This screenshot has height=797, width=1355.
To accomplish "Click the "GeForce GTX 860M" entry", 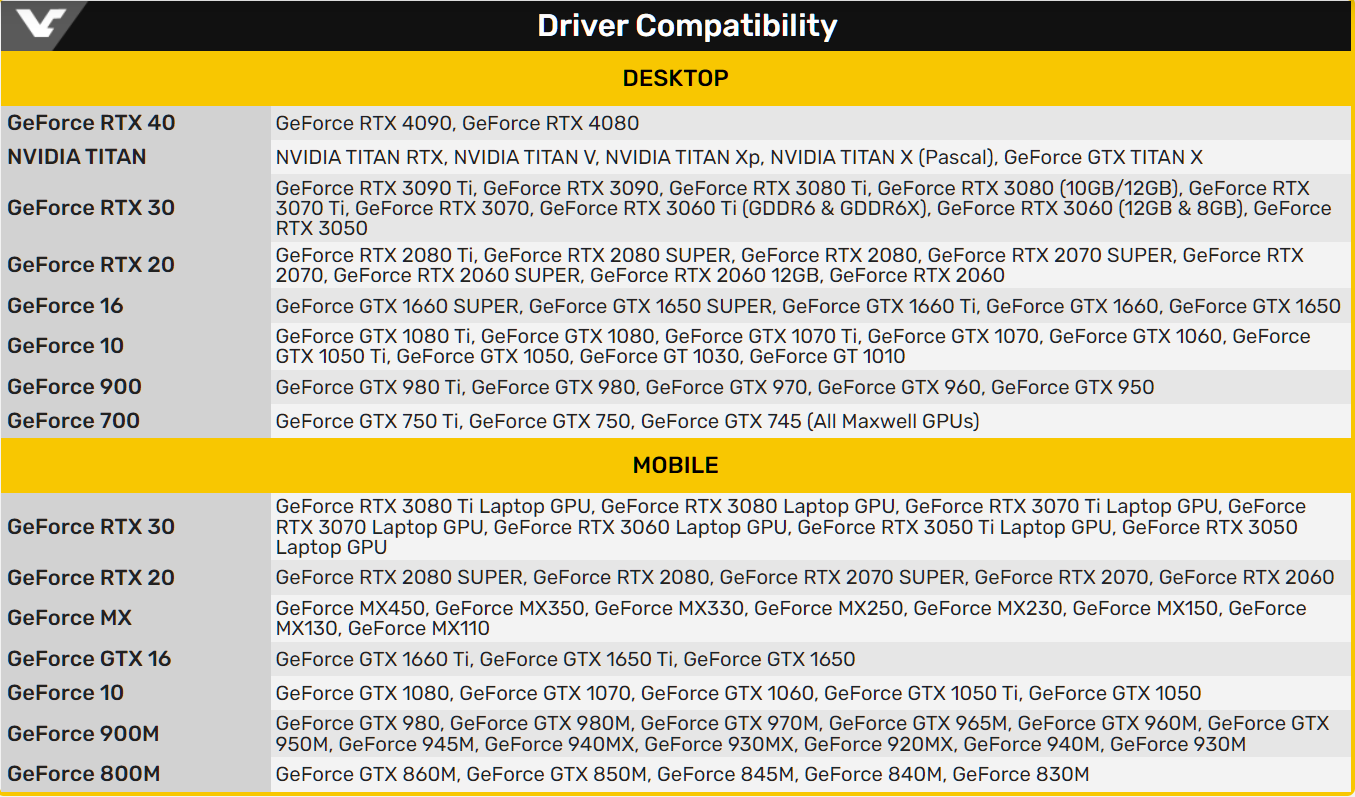I will [366, 774].
